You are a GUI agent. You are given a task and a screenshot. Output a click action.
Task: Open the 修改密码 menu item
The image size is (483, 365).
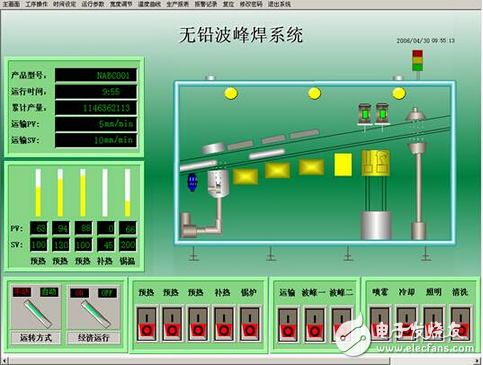[251, 4]
